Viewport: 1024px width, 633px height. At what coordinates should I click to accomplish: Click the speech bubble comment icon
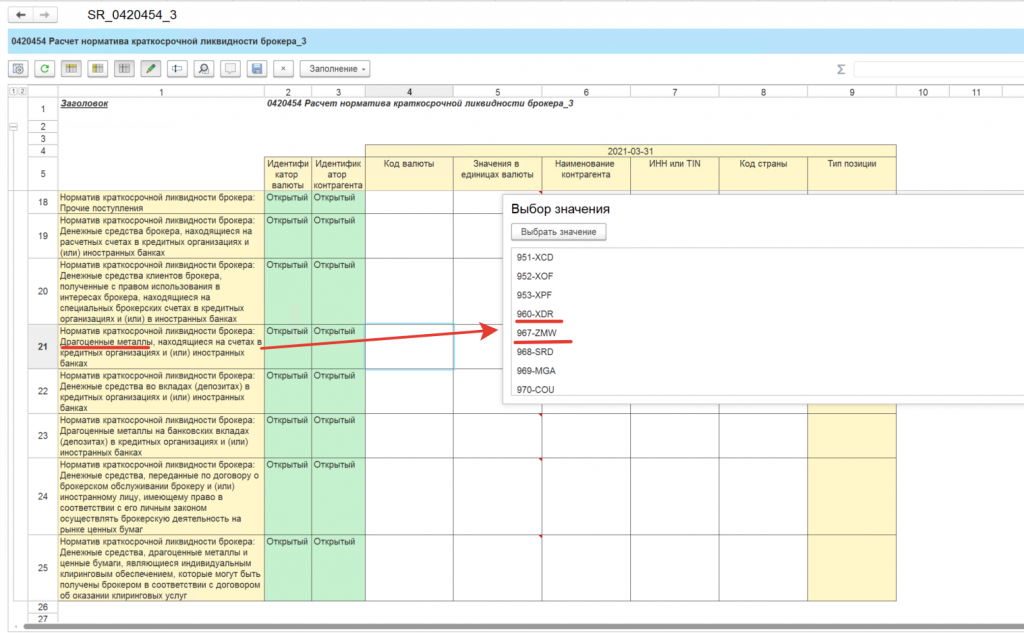230,69
